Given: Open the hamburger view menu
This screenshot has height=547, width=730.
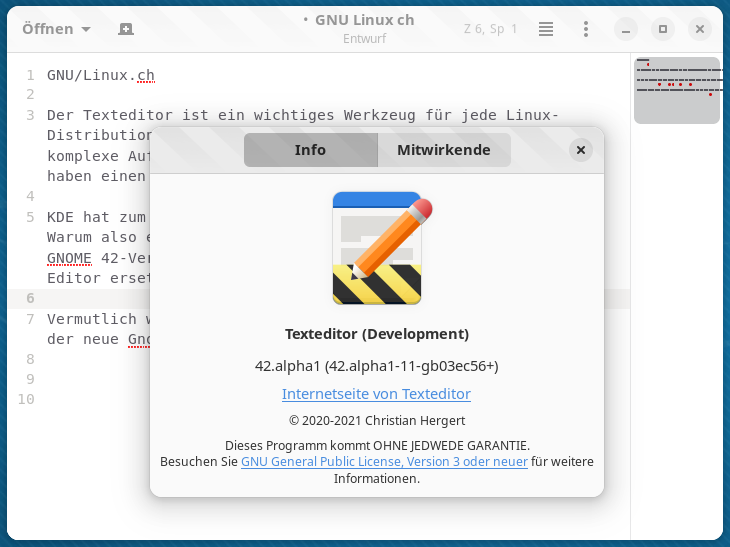Looking at the screenshot, I should 546,29.
